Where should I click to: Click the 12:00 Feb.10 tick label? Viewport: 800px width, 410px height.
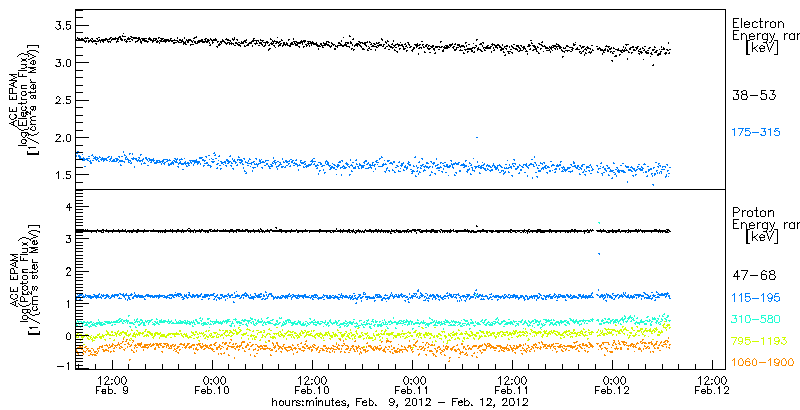click(312, 385)
